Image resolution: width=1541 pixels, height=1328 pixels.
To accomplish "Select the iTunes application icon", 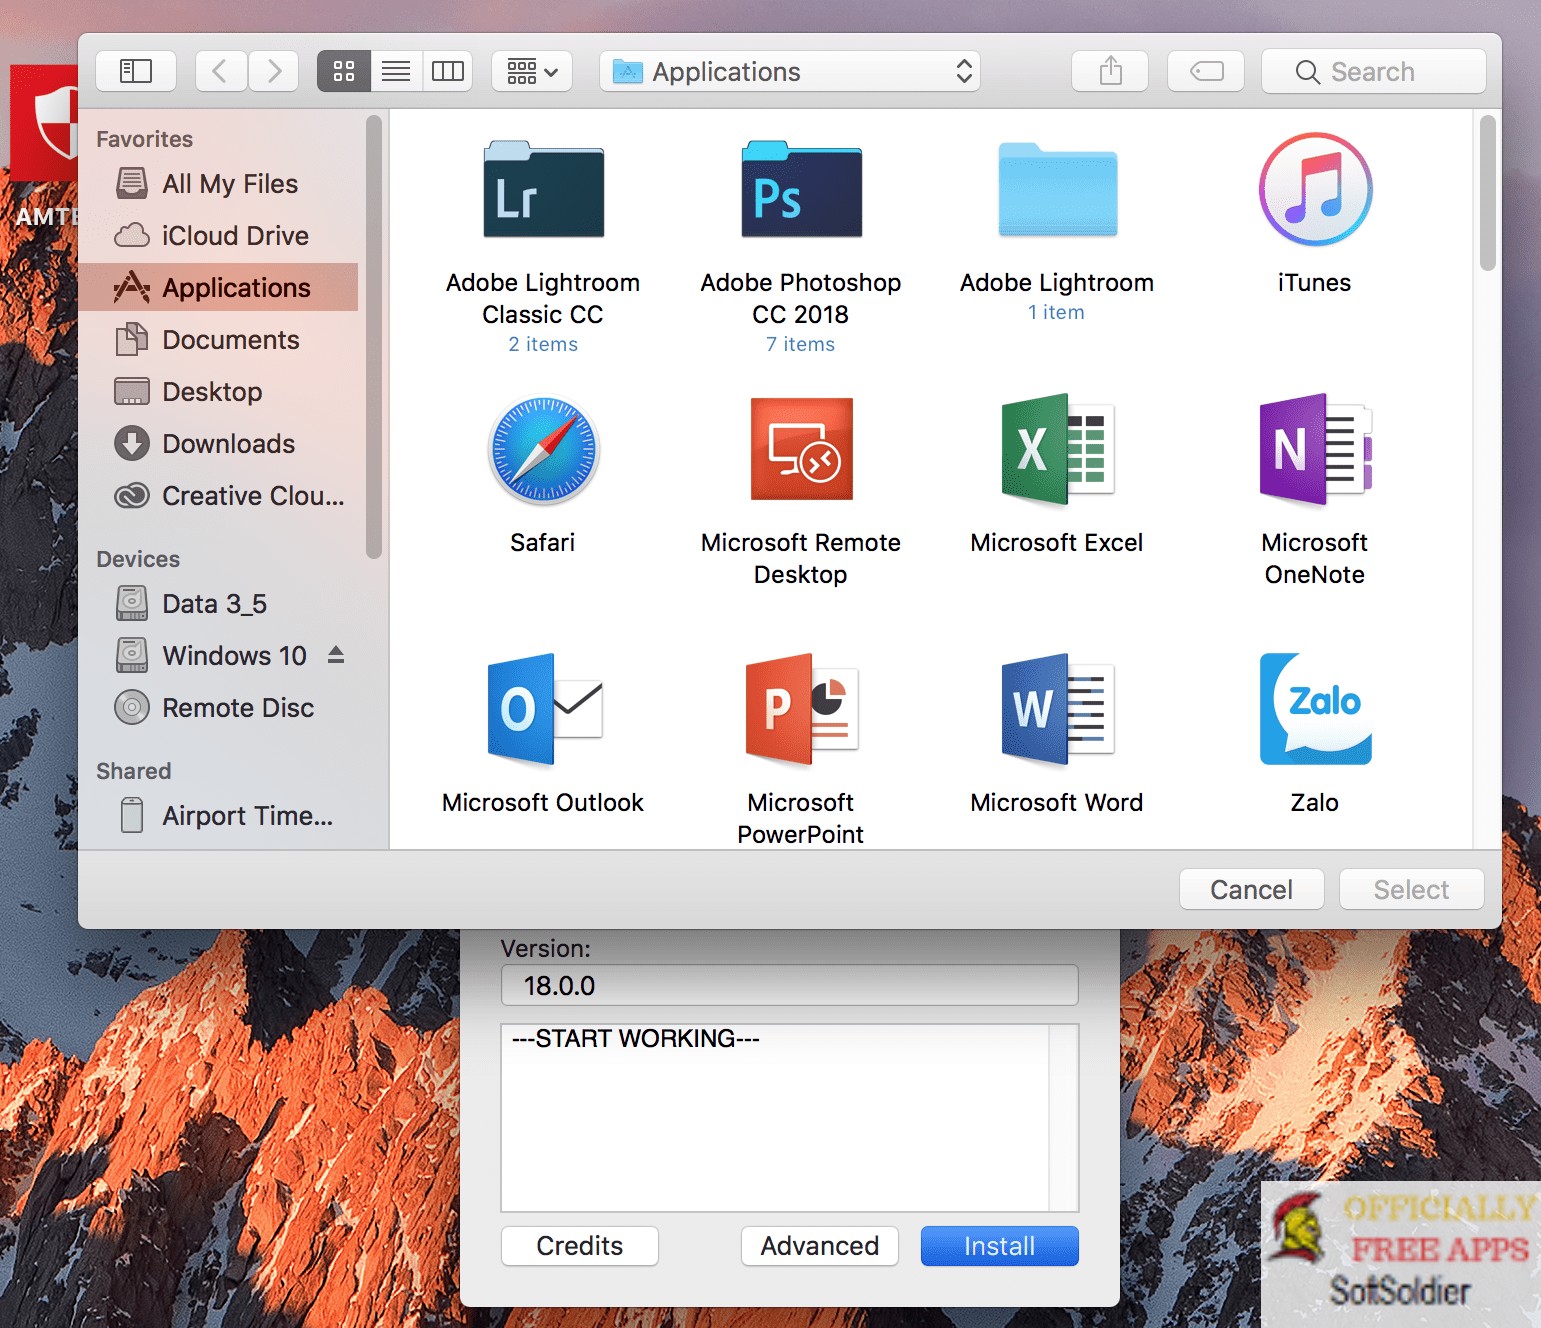I will pos(1314,190).
